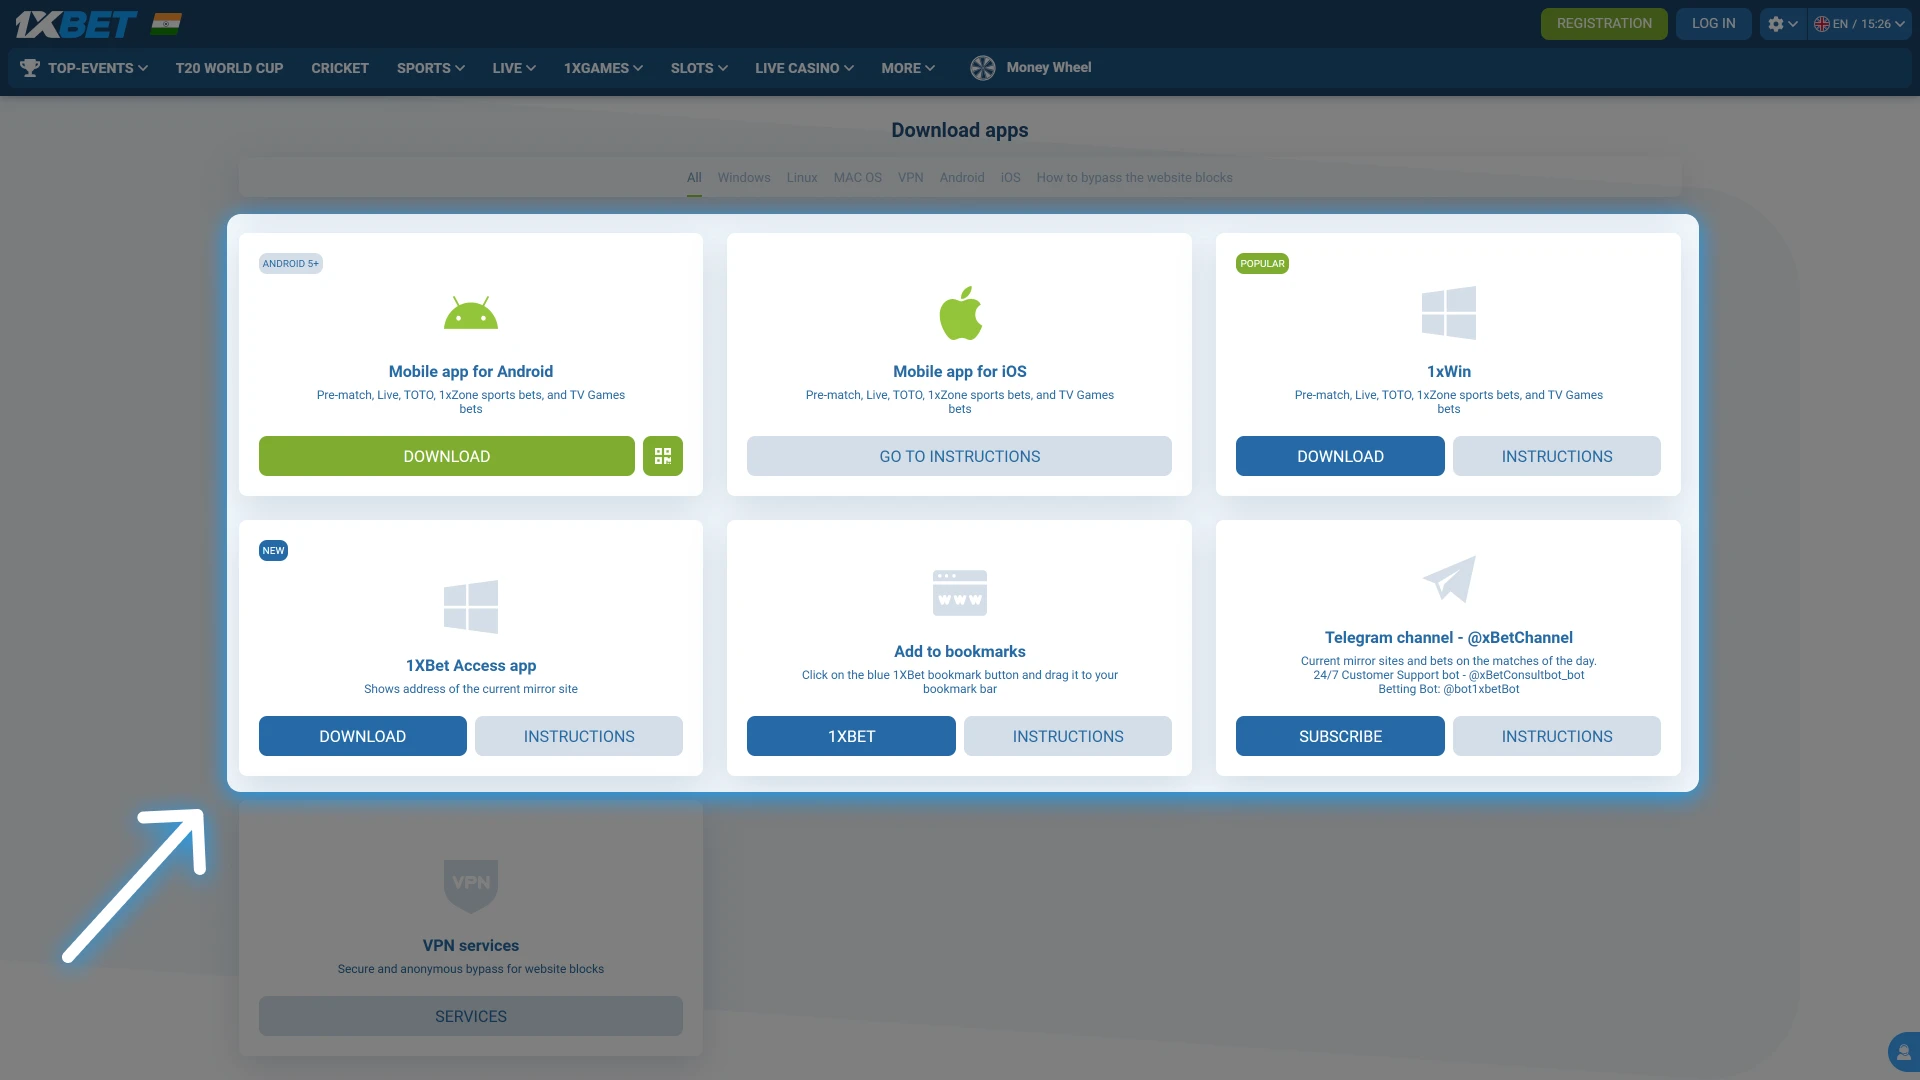The height and width of the screenshot is (1080, 1920).
Task: Open the CRICKET menu item
Action: [340, 68]
